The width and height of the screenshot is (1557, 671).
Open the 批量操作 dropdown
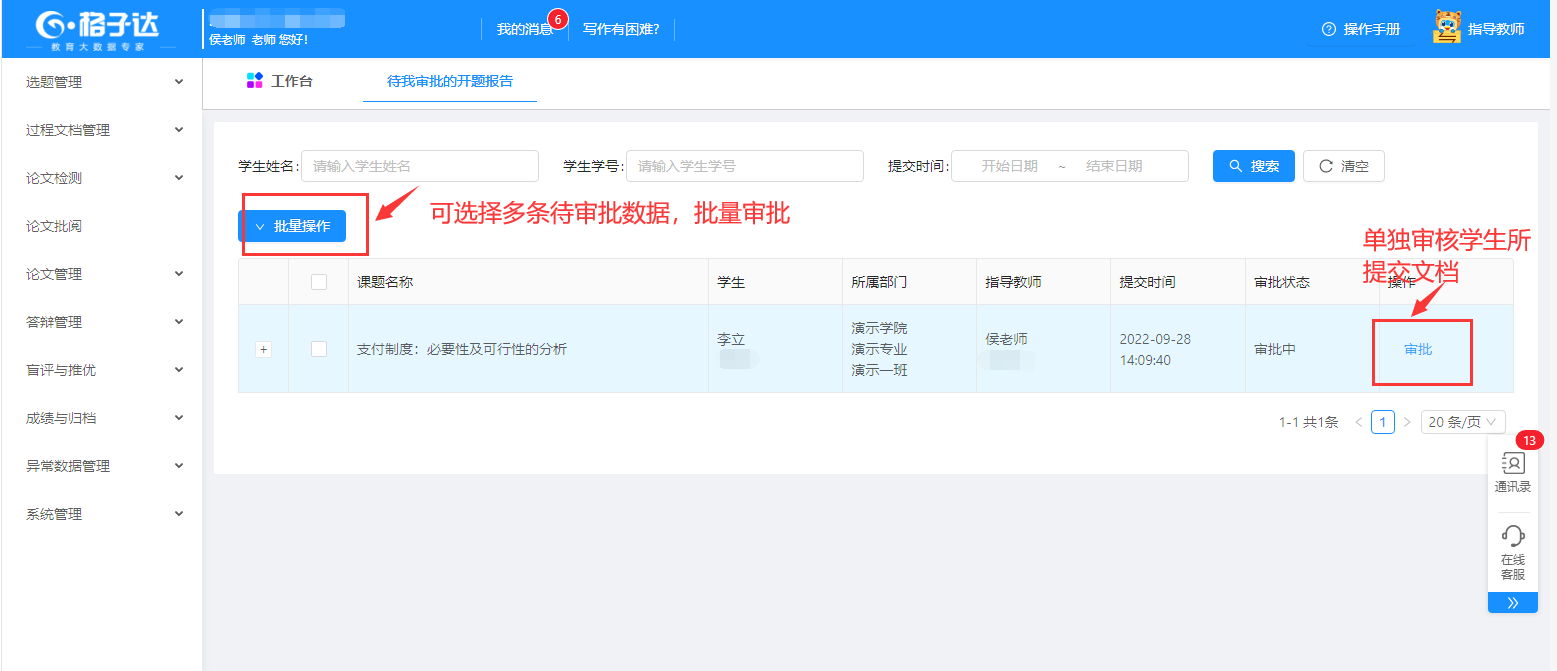[292, 226]
